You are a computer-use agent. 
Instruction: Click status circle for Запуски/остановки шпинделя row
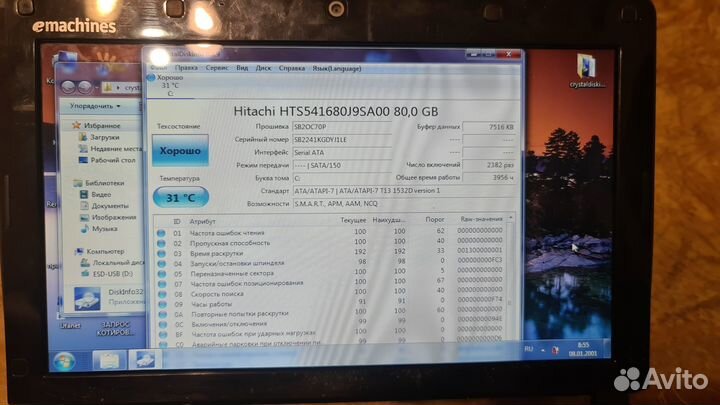coord(162,264)
